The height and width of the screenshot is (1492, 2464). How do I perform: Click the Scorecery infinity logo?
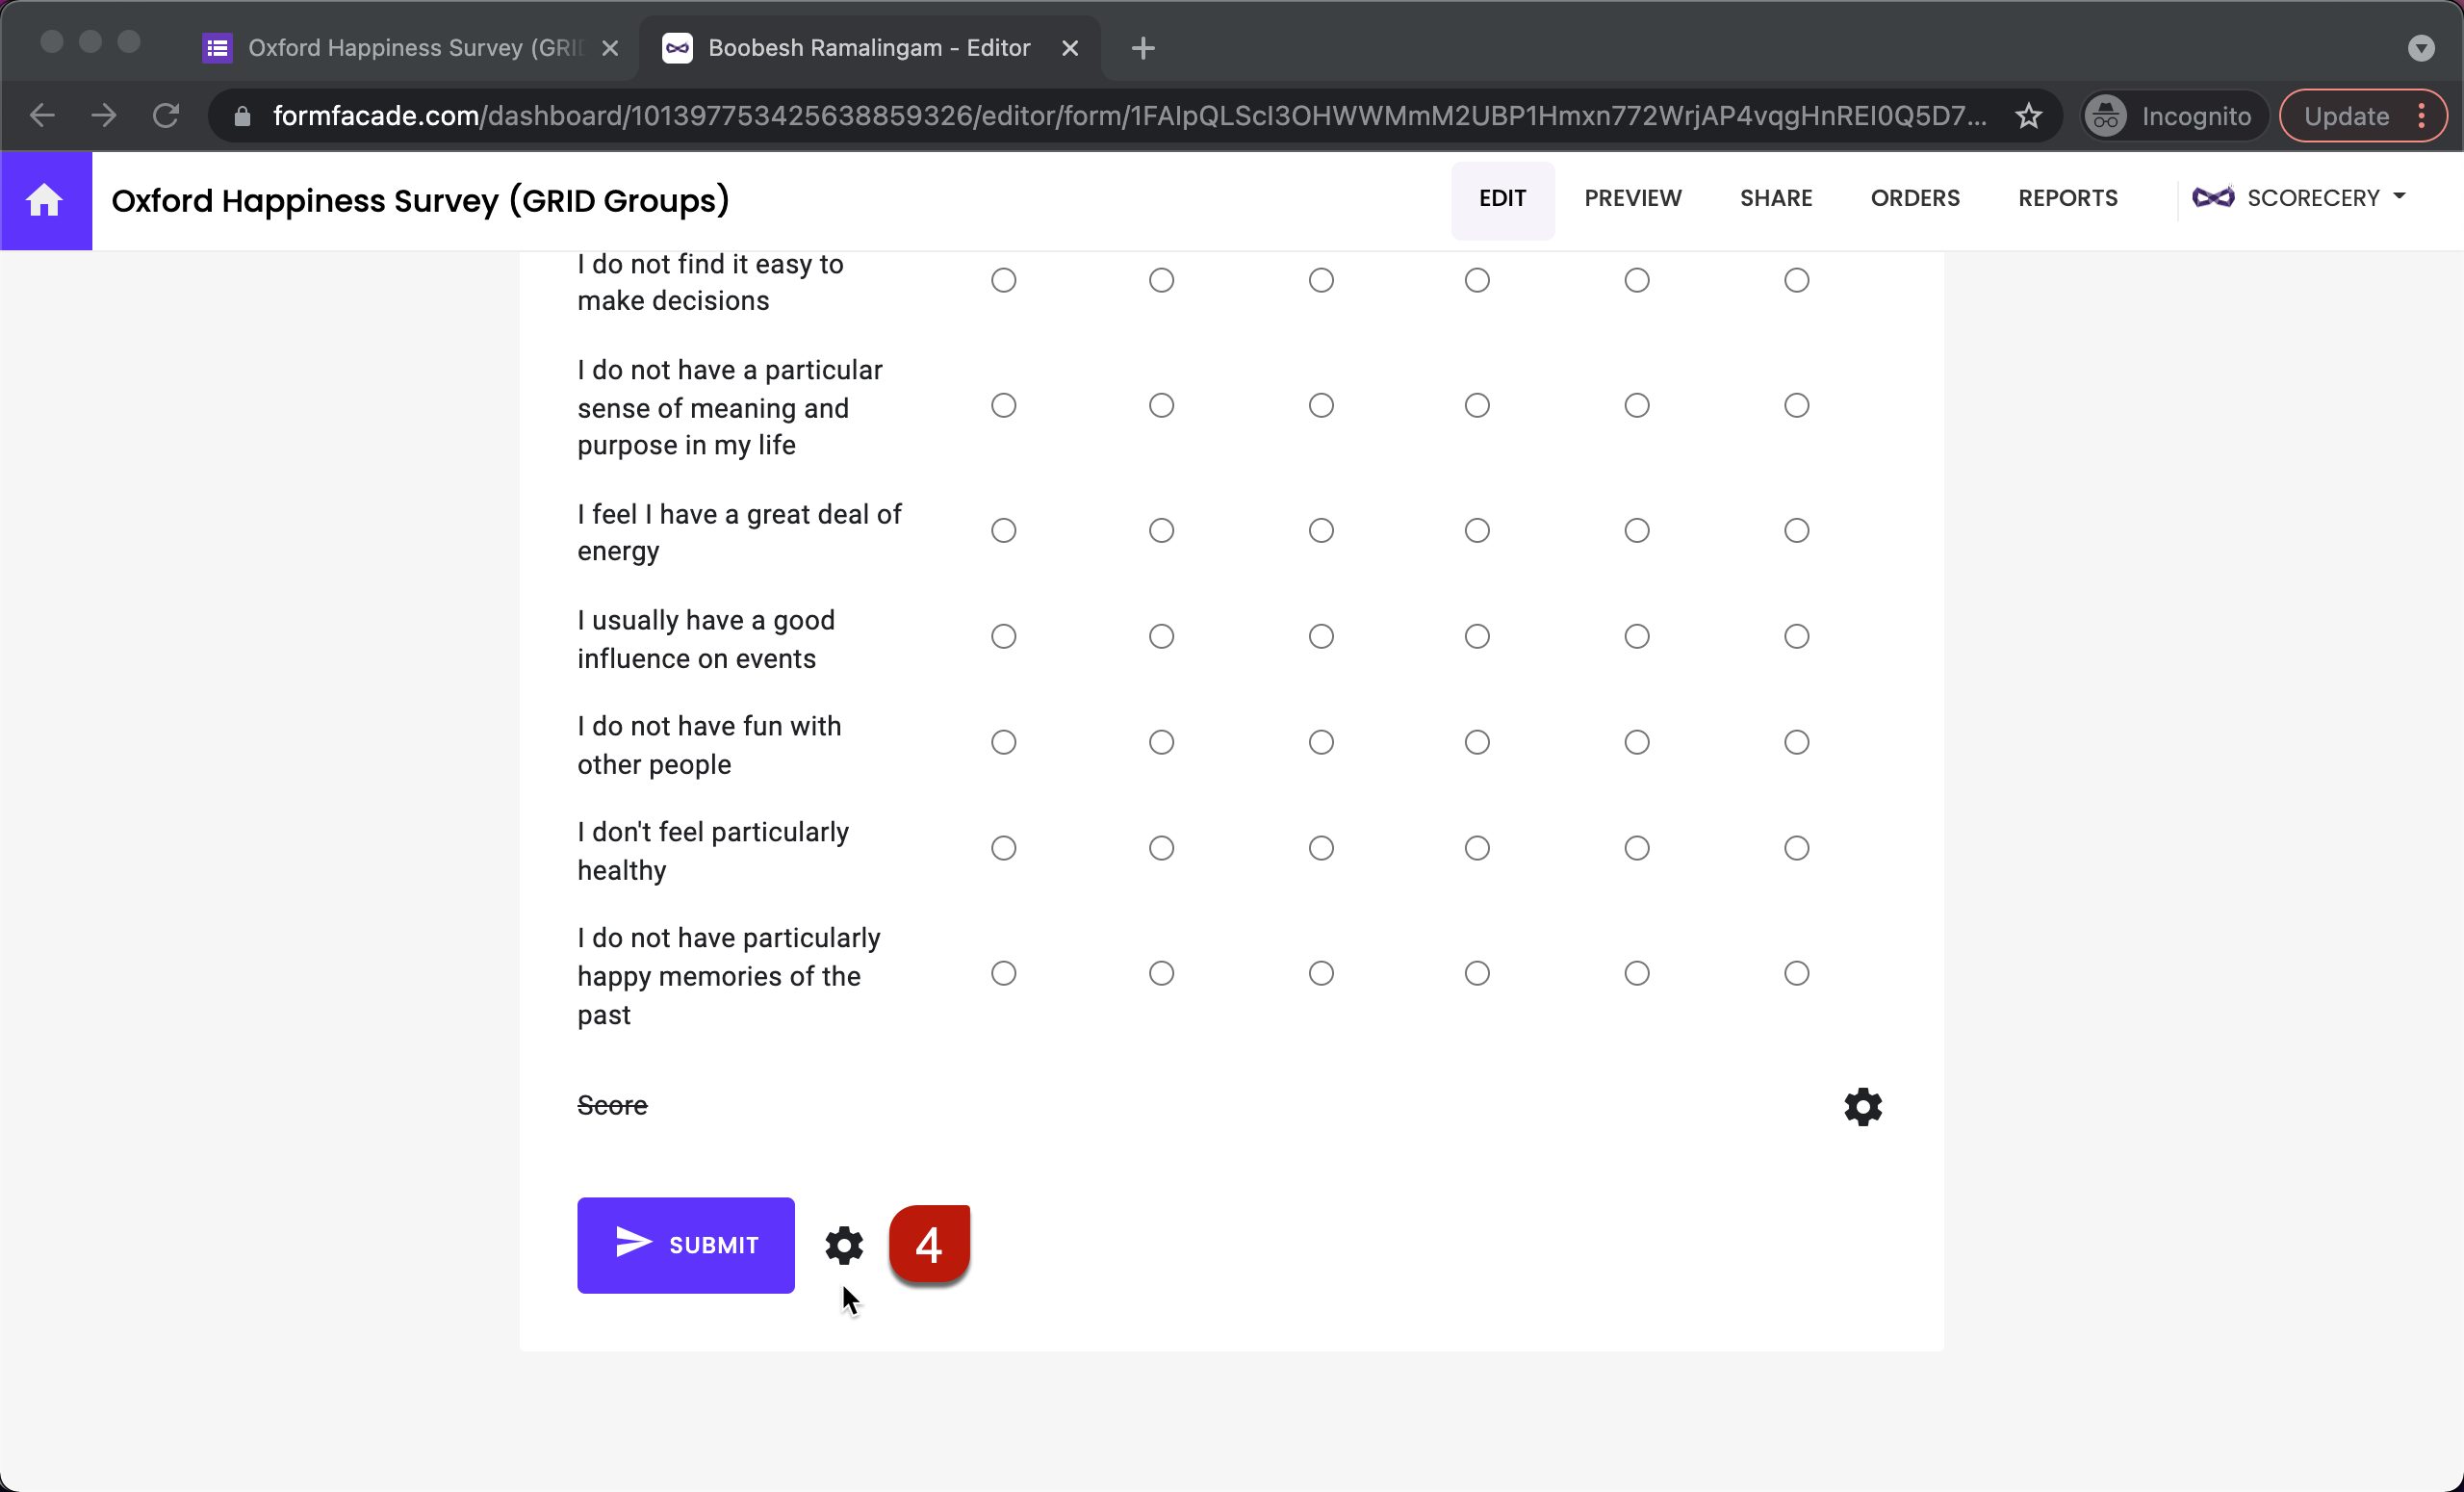tap(2214, 197)
